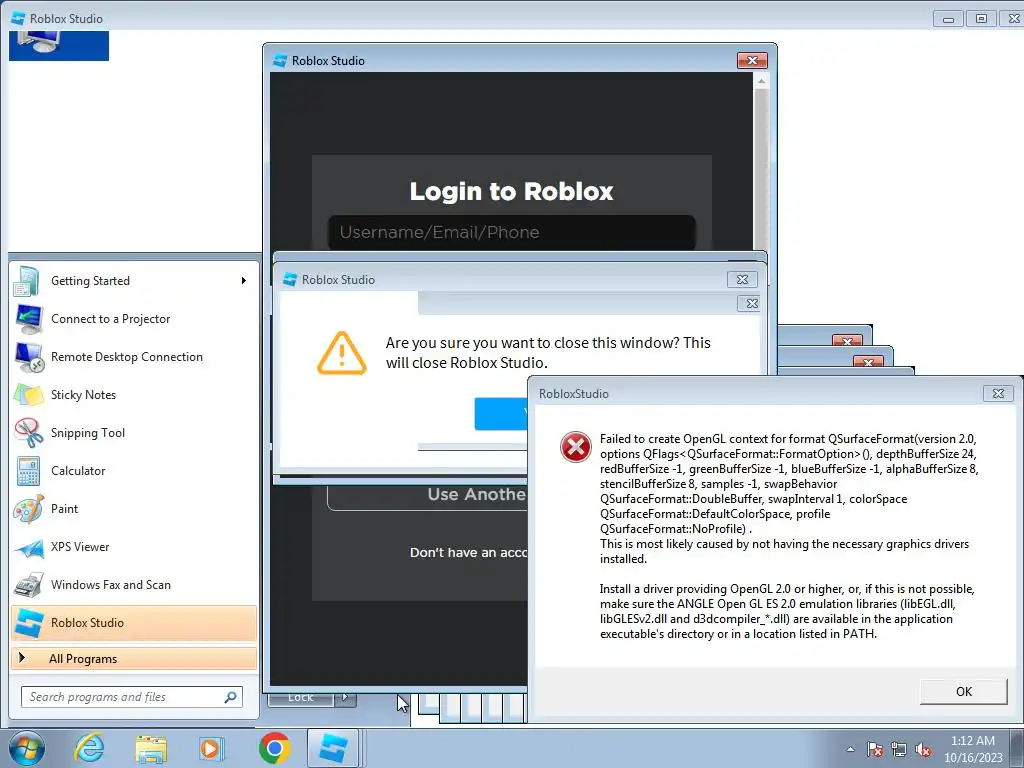Click the blue confirm button in close dialog

pos(501,413)
